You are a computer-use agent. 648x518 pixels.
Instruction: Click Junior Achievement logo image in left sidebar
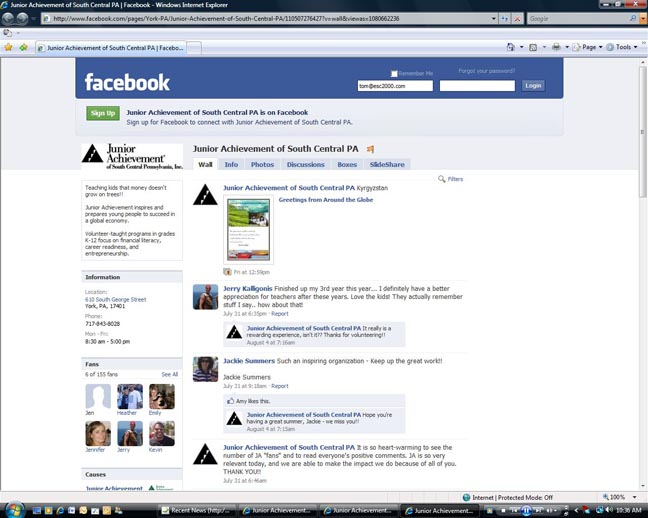pyautogui.click(x=132, y=156)
